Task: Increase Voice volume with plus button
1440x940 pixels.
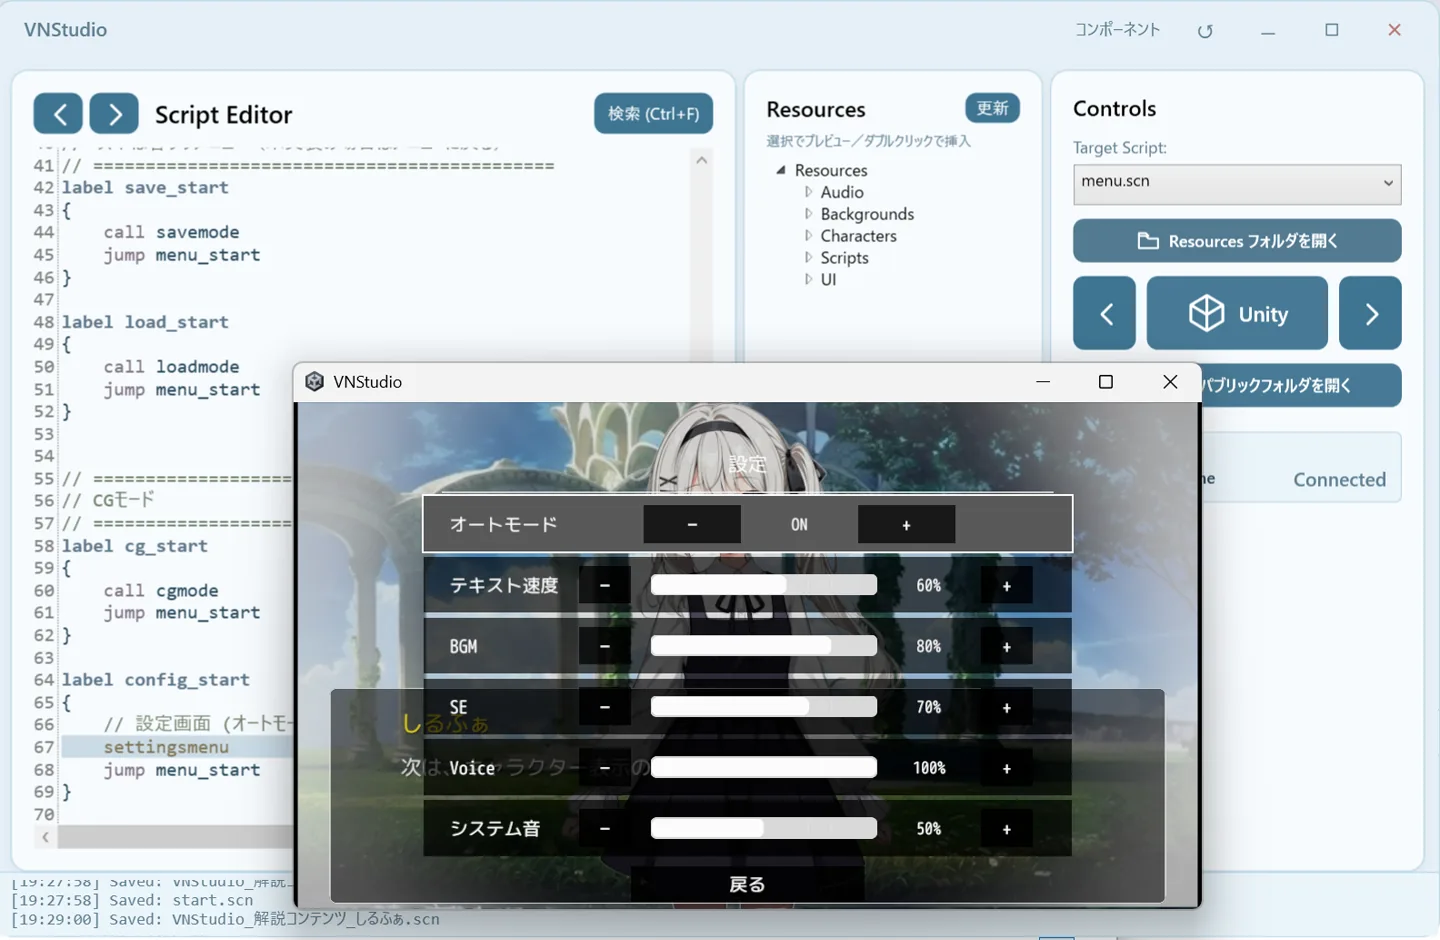Action: tap(1006, 768)
